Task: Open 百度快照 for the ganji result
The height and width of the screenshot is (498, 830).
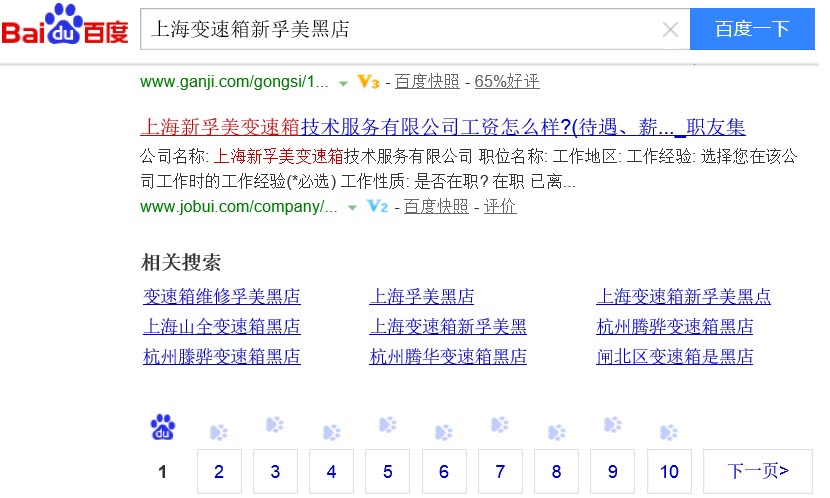Action: pyautogui.click(x=427, y=82)
